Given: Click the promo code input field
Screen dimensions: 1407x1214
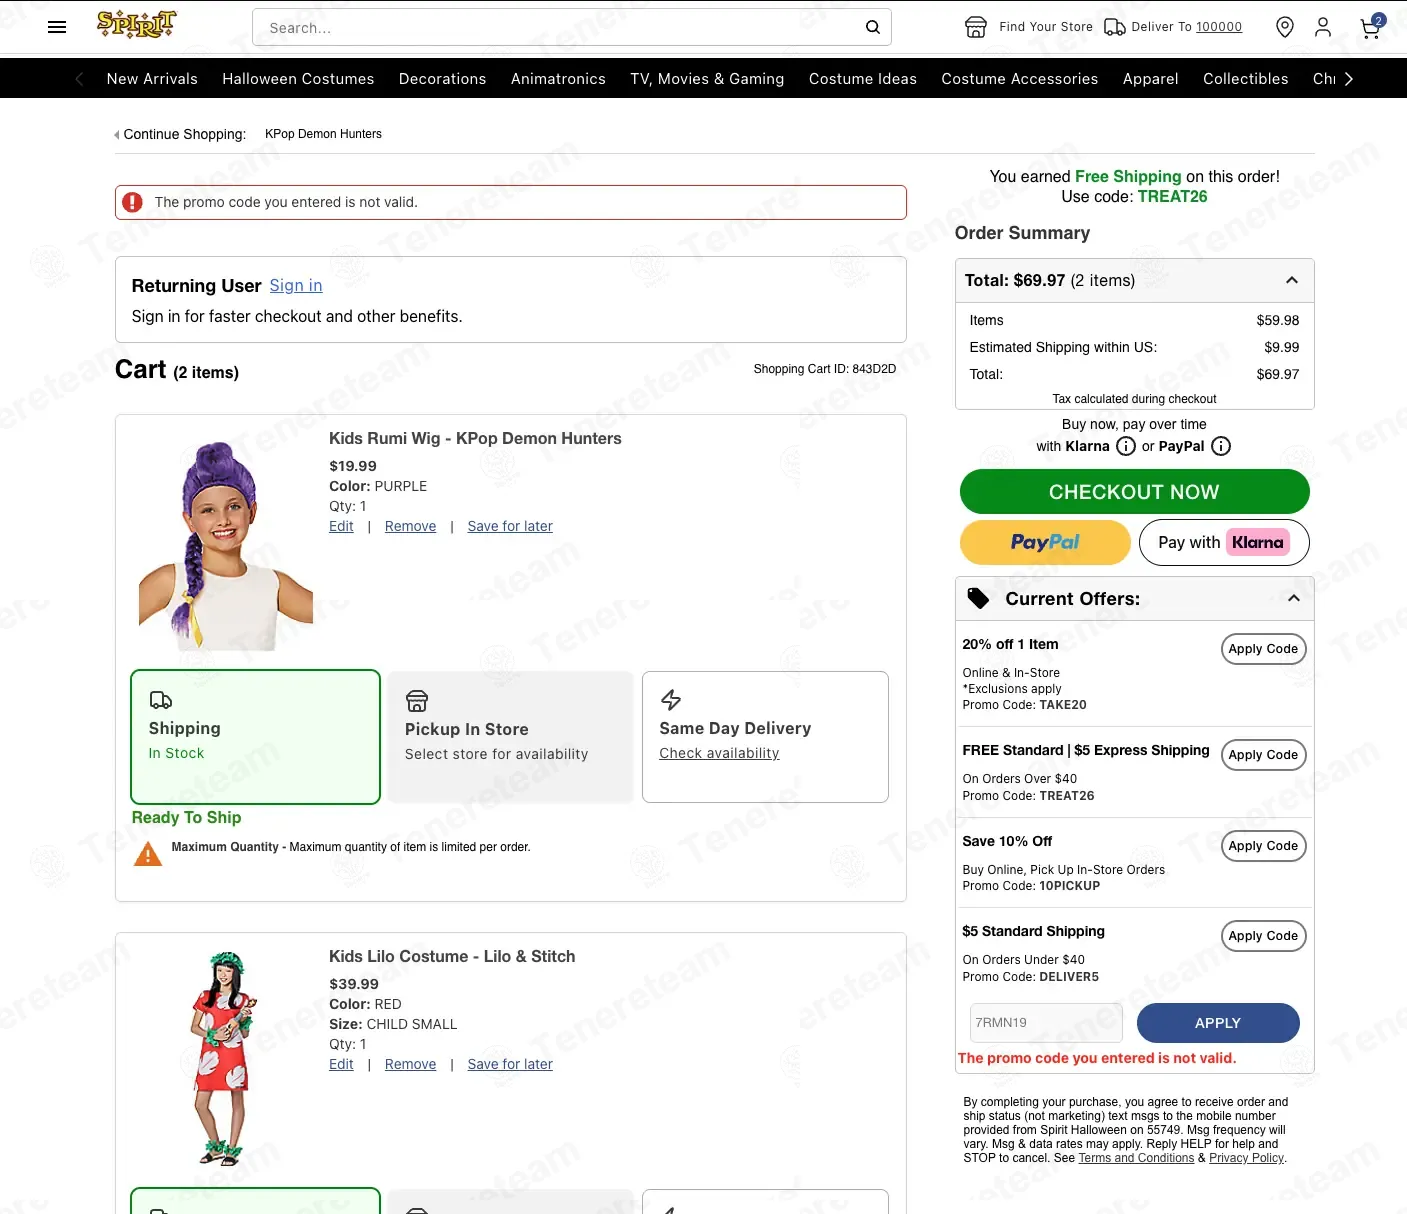Looking at the screenshot, I should tap(1046, 1022).
